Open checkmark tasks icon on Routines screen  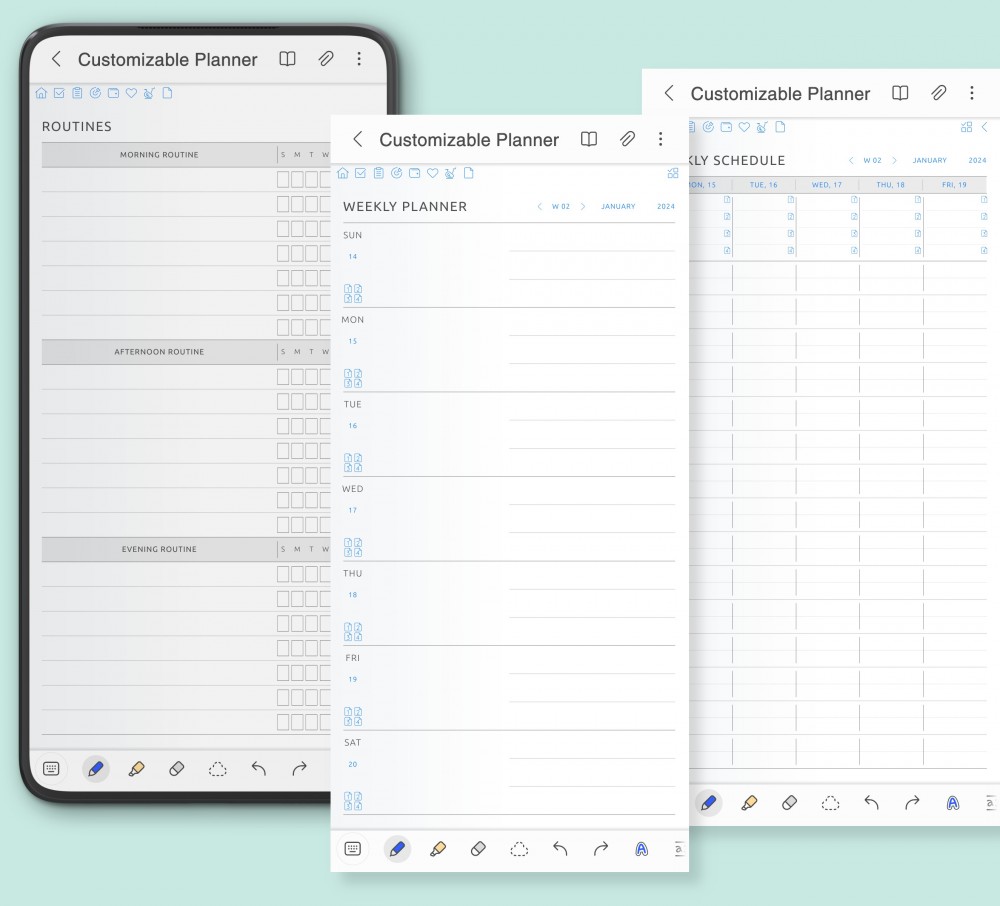point(59,93)
